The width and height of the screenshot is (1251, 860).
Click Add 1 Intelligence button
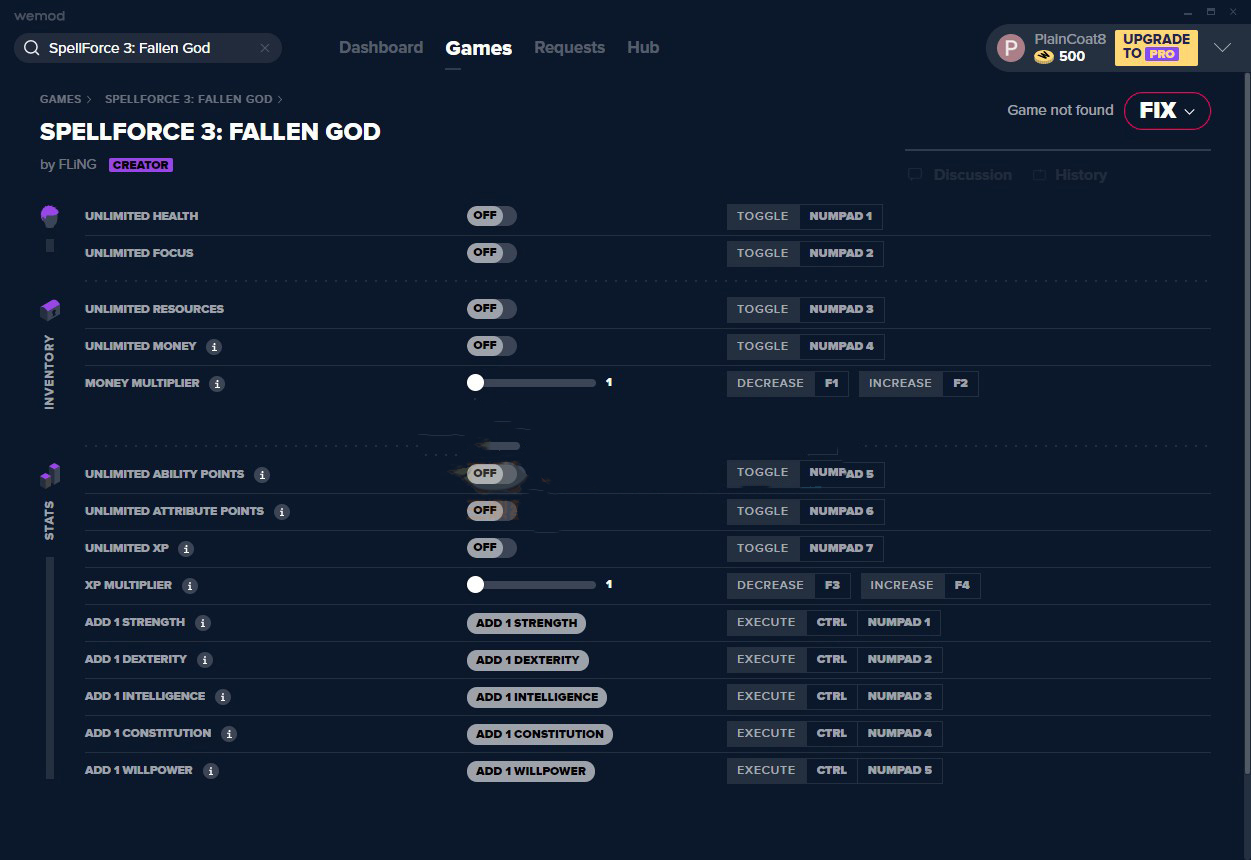(x=537, y=697)
